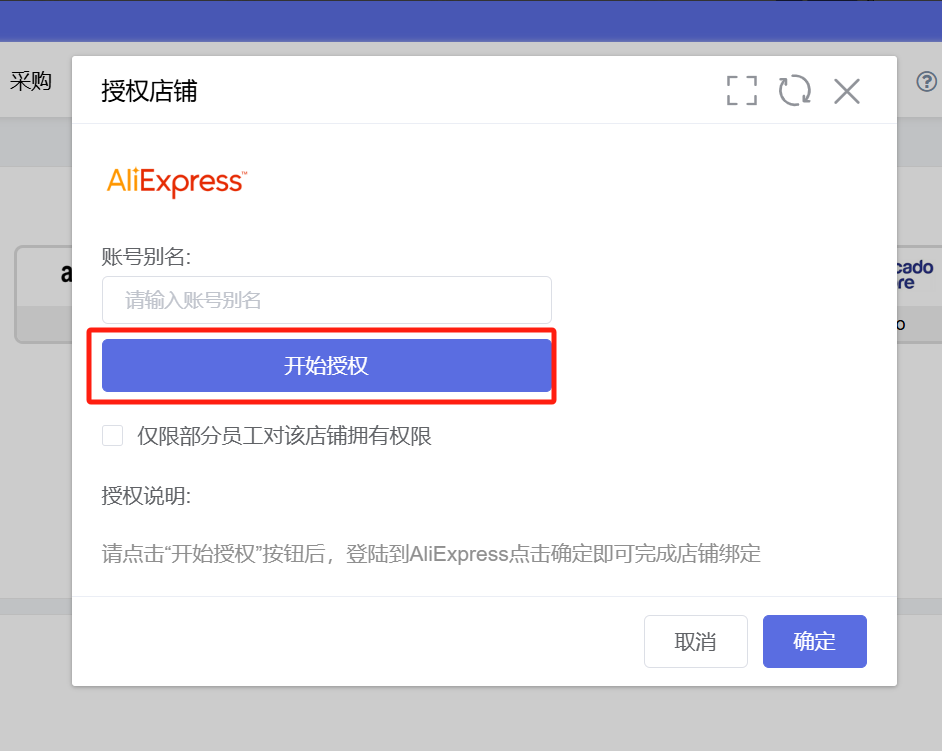Tick the 仅限部分员工 permission checkbox
942x751 pixels.
coord(112,436)
